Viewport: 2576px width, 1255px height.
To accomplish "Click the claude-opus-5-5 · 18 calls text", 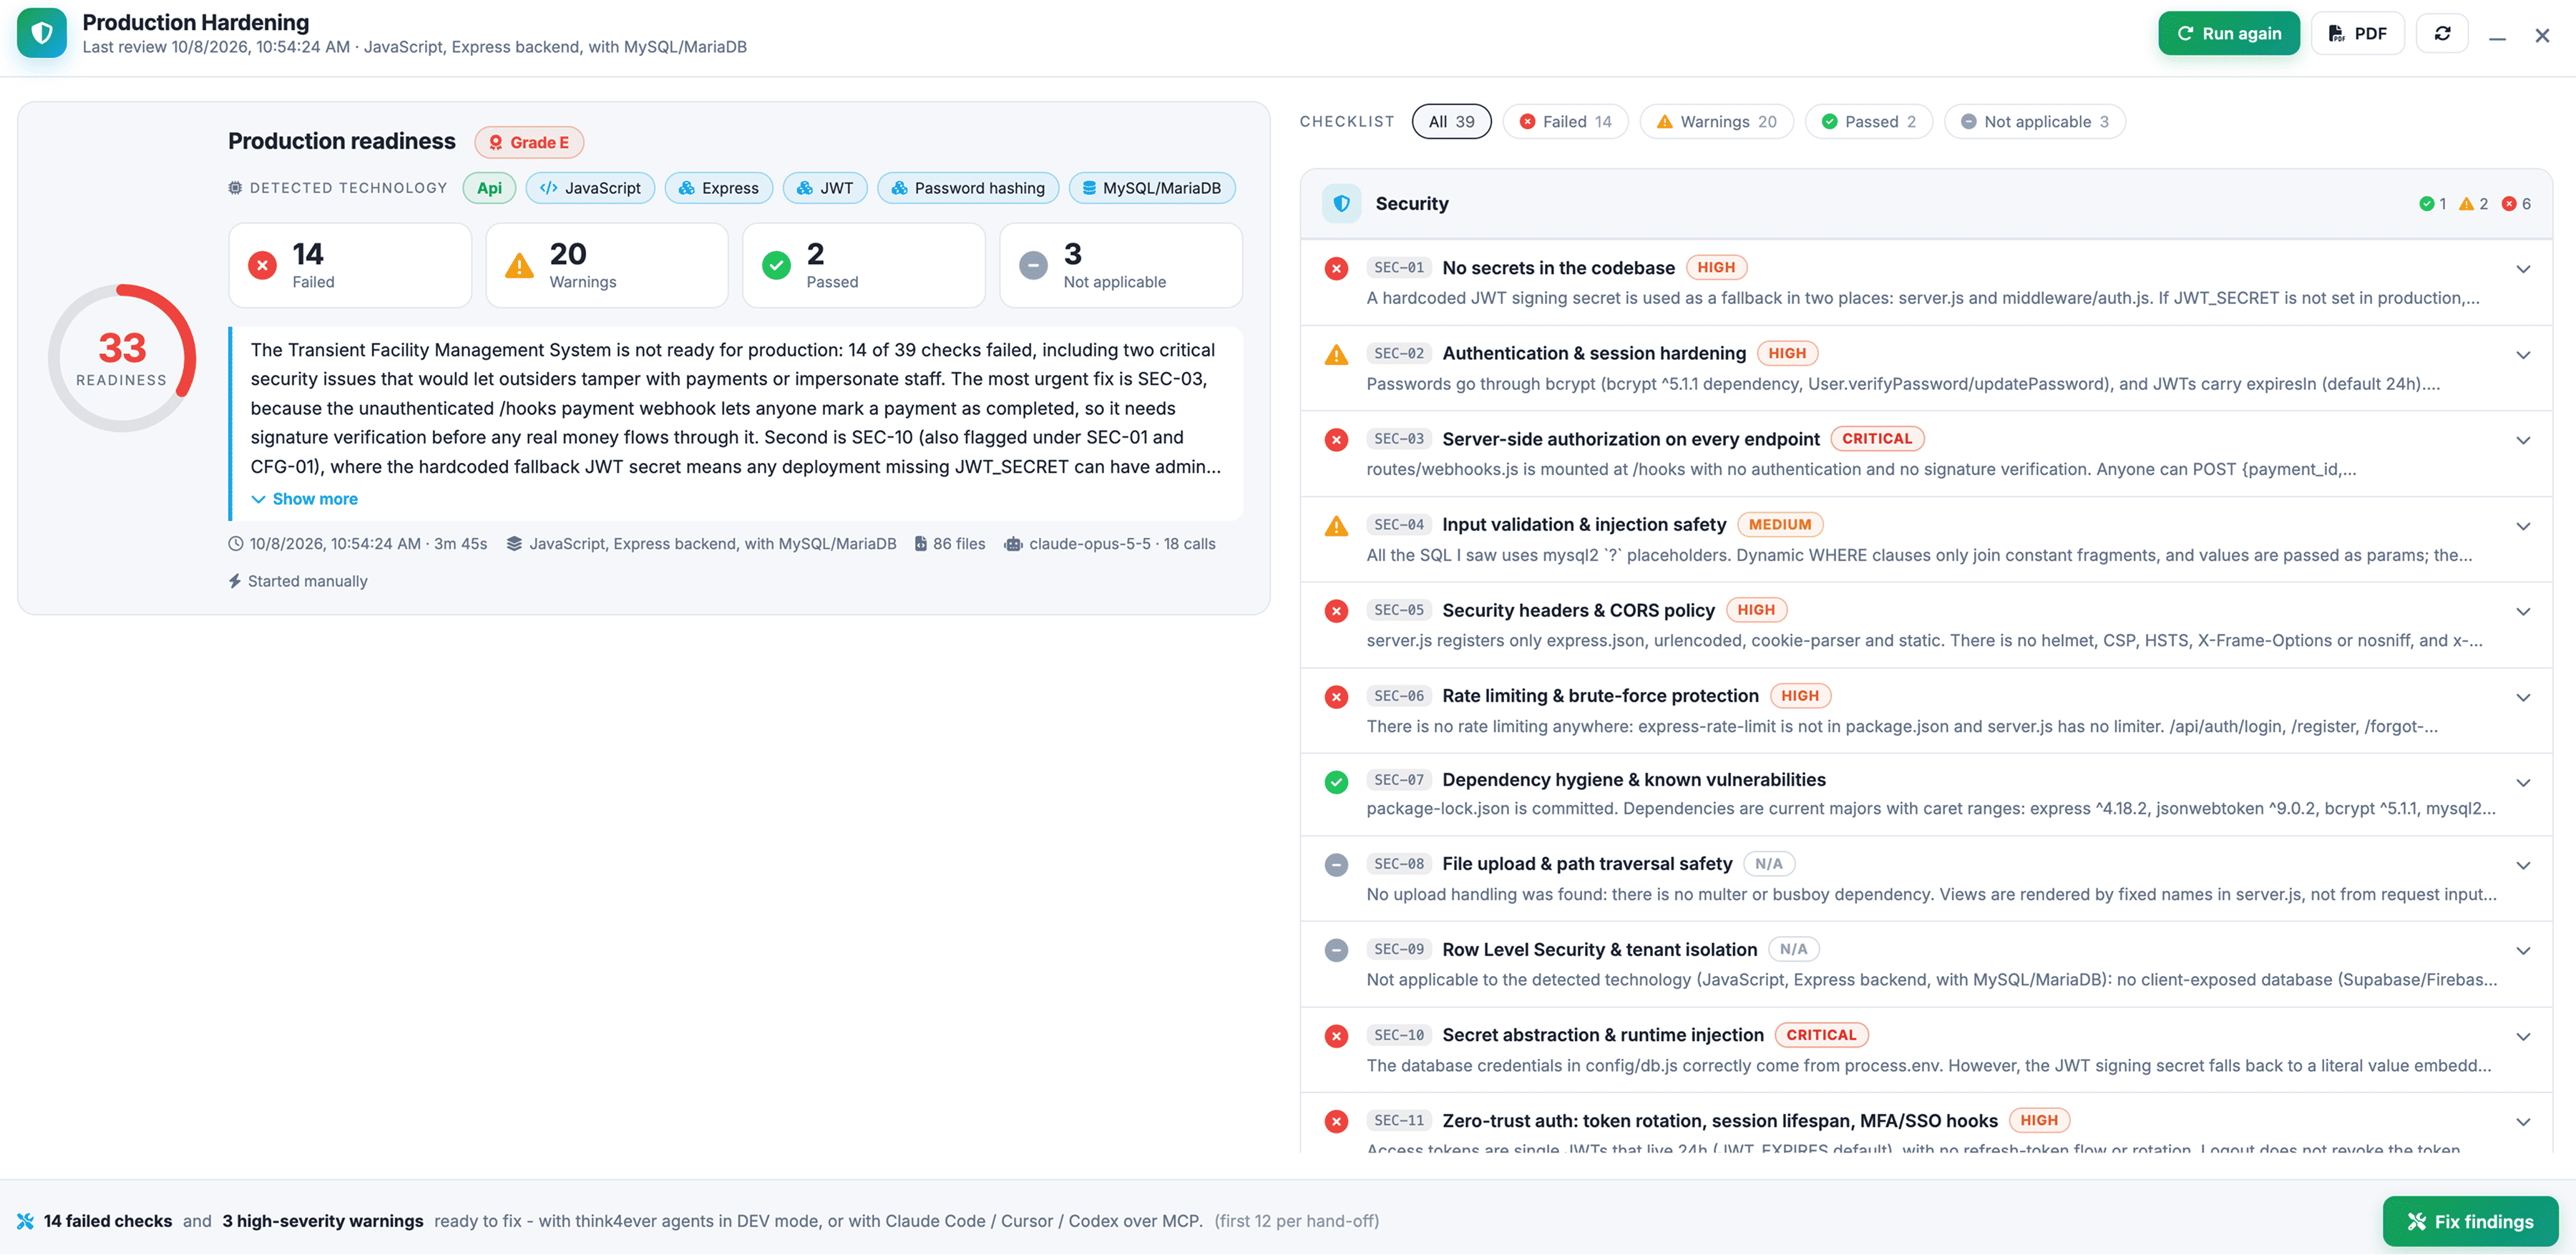I will coord(1122,544).
